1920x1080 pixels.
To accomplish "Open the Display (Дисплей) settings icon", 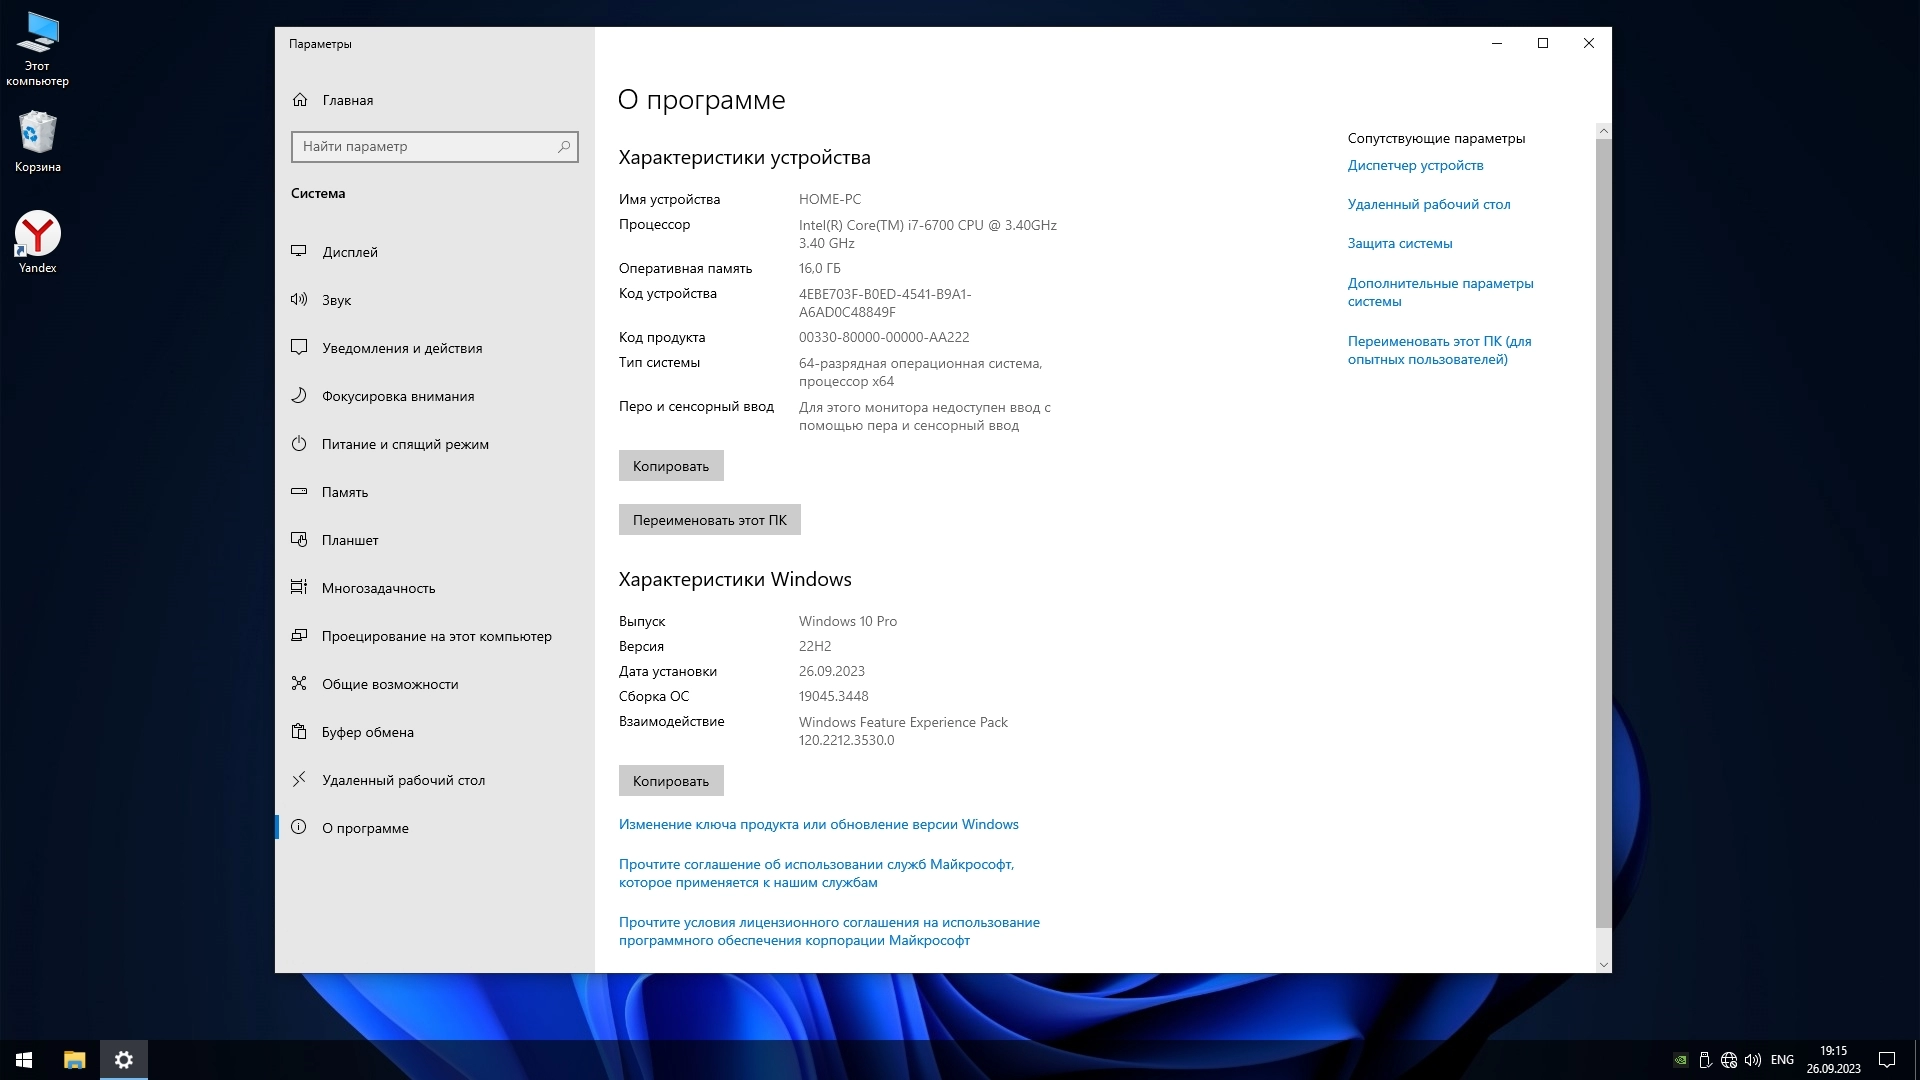I will tap(299, 251).
